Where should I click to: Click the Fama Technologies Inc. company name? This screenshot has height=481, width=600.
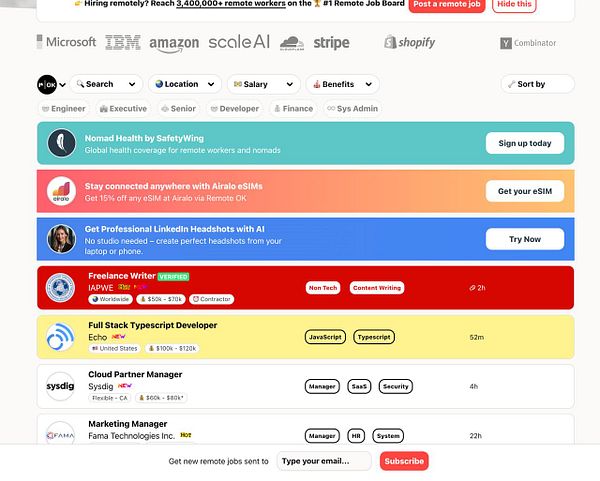click(x=131, y=436)
